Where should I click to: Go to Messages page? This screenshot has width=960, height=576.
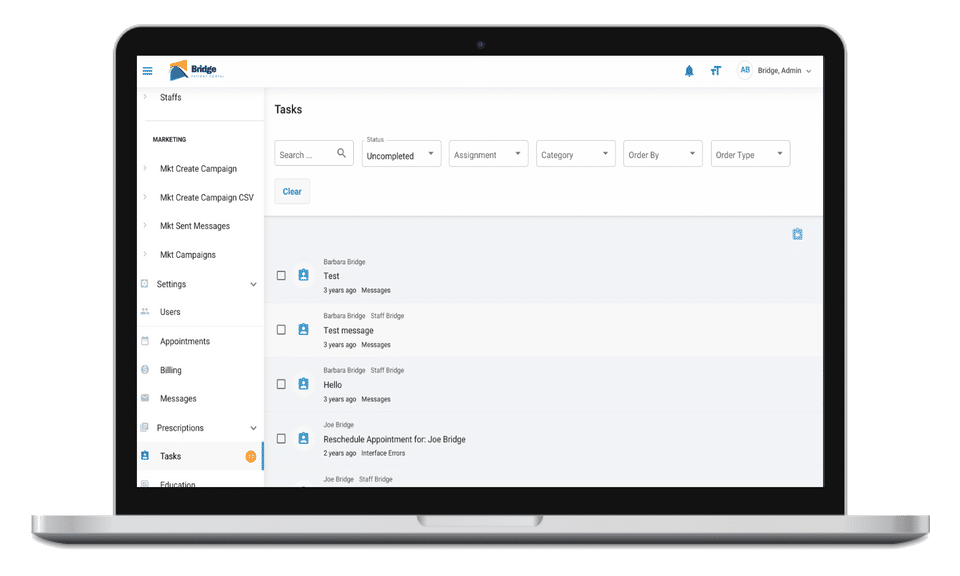point(178,398)
